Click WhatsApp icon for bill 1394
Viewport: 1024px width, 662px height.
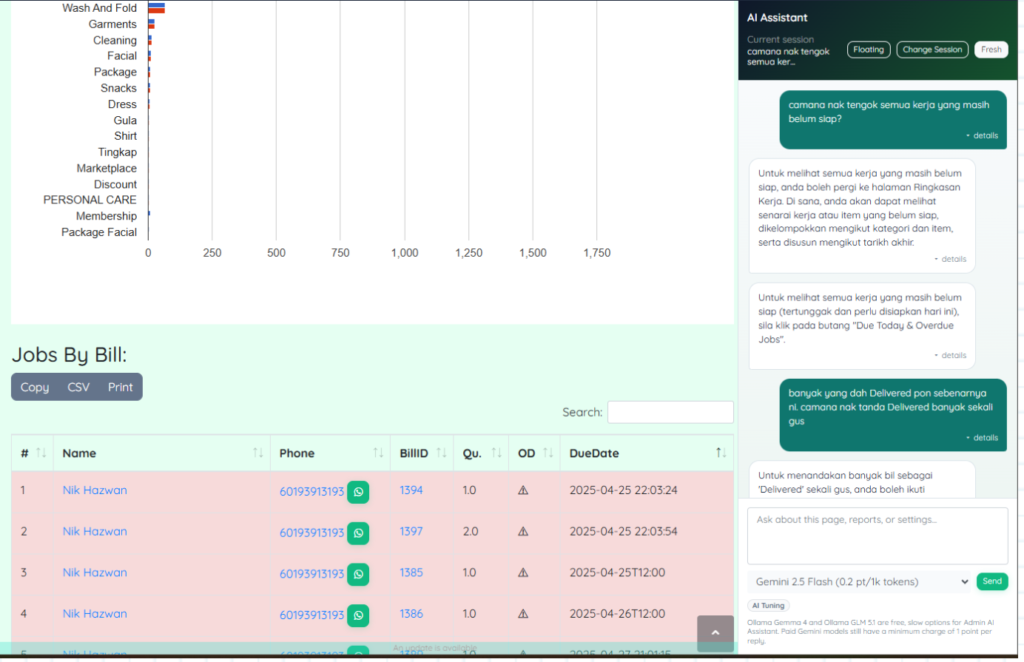[358, 492]
